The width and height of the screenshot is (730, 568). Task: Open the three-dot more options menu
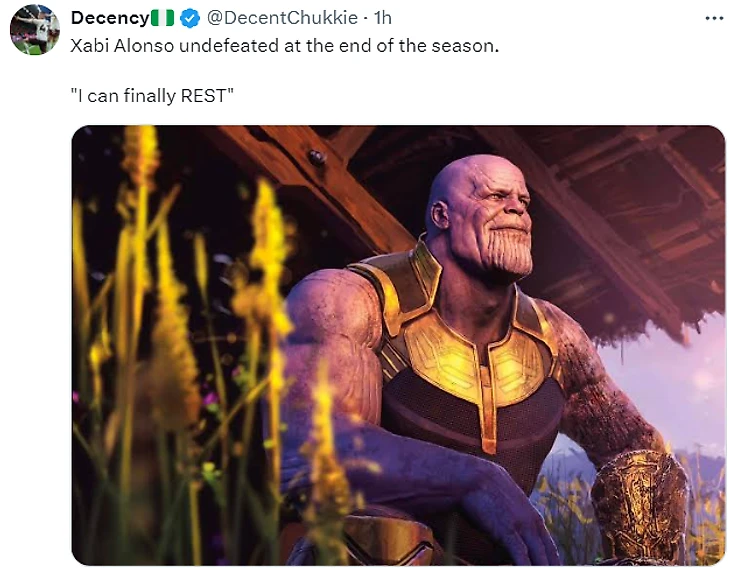point(714,19)
